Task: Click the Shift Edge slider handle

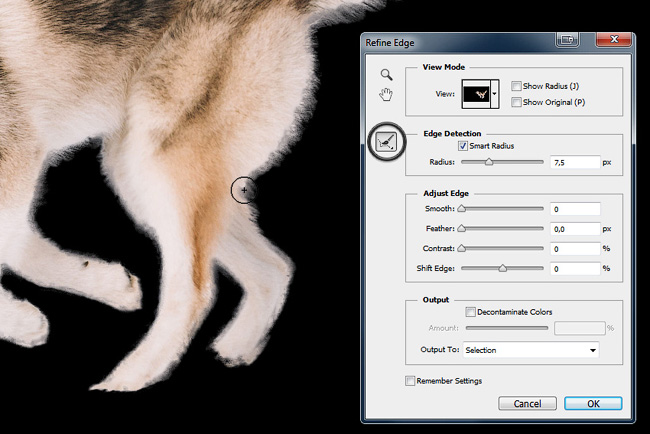Action: coord(502,268)
